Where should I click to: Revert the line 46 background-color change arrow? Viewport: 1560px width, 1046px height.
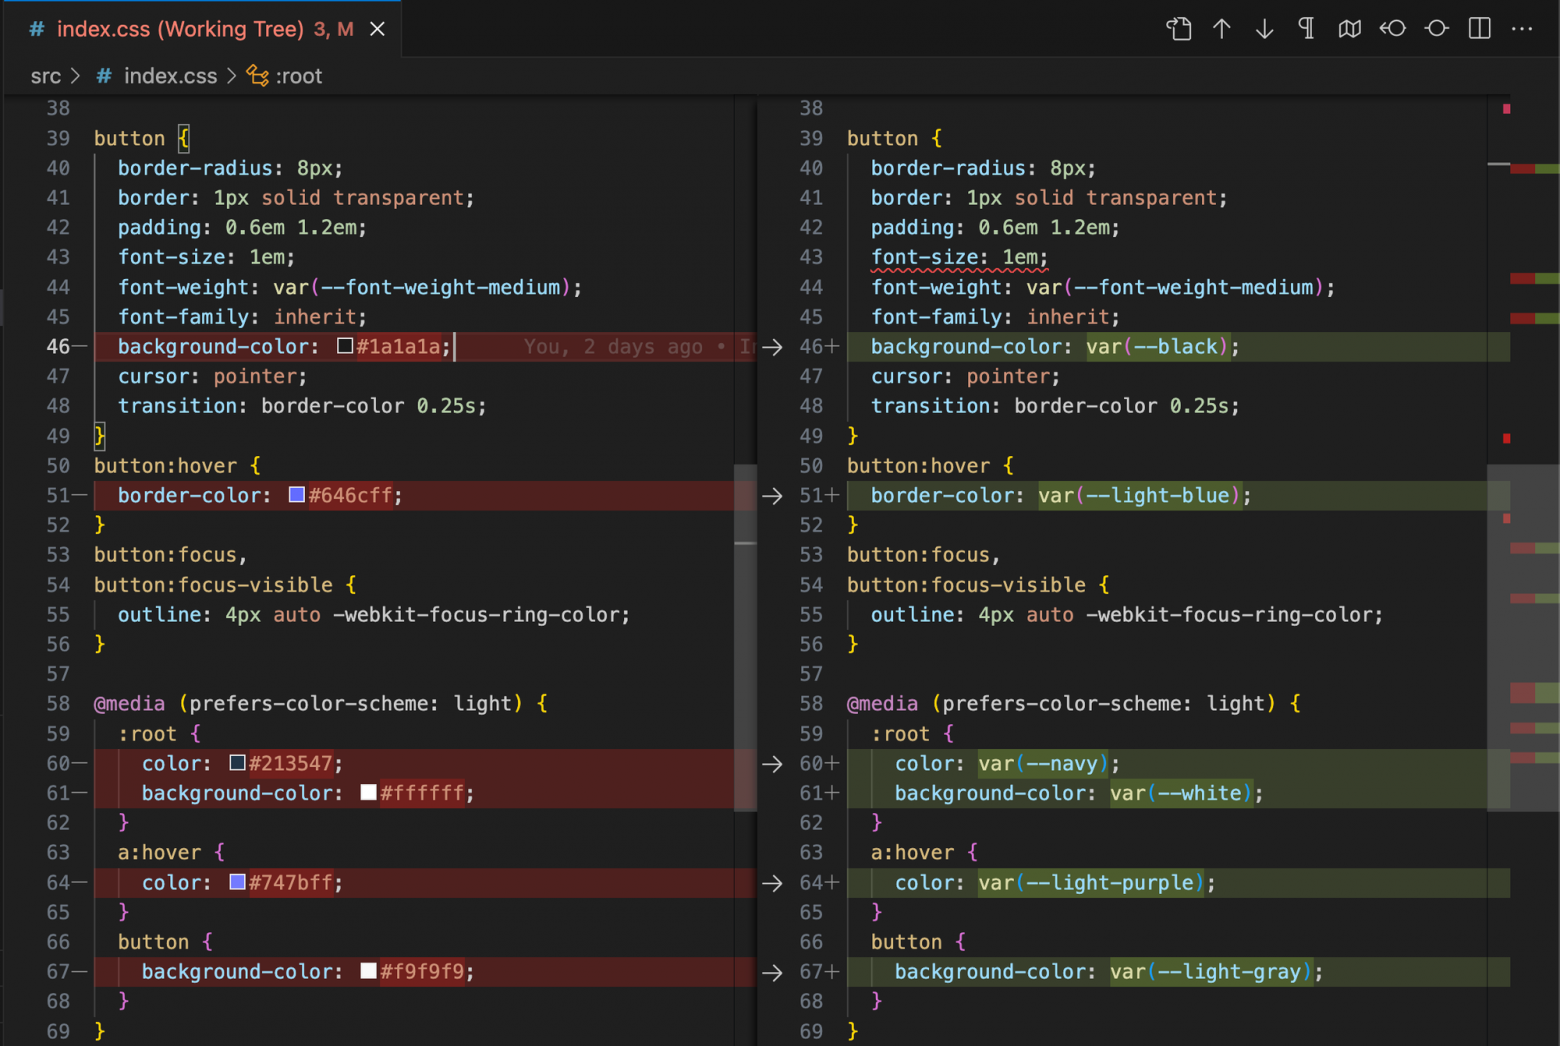(773, 347)
